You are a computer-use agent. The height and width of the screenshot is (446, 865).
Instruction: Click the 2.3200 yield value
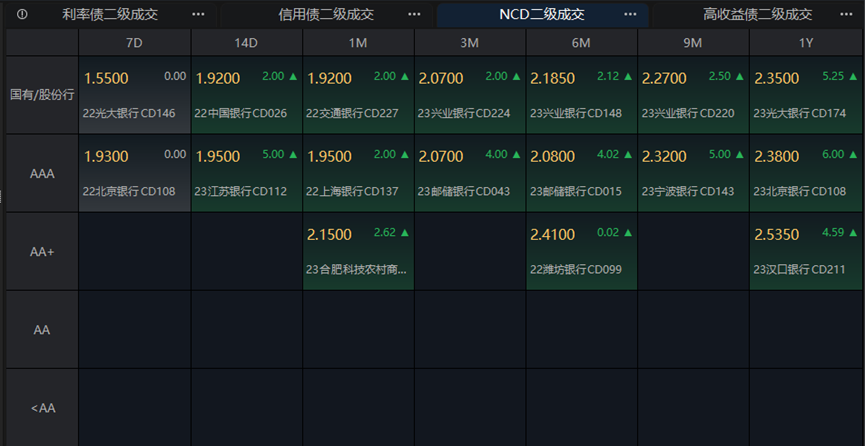(x=664, y=157)
